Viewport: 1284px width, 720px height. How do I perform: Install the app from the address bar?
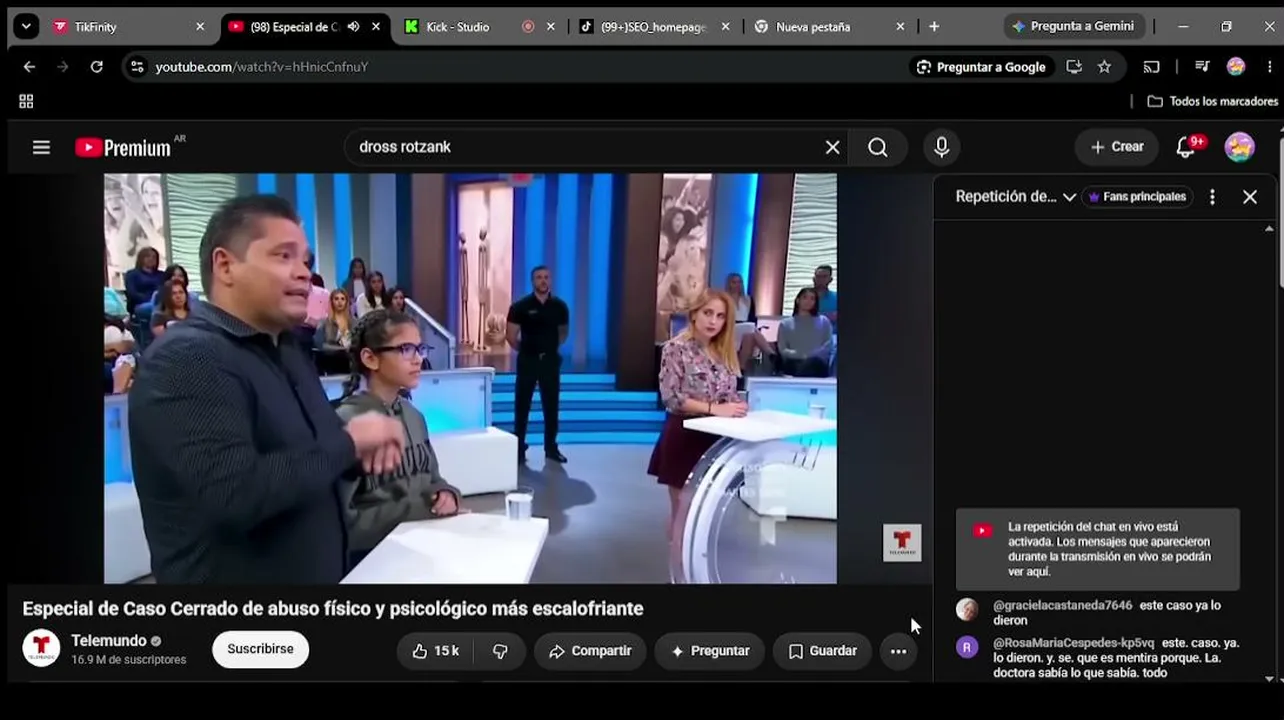click(x=1074, y=67)
